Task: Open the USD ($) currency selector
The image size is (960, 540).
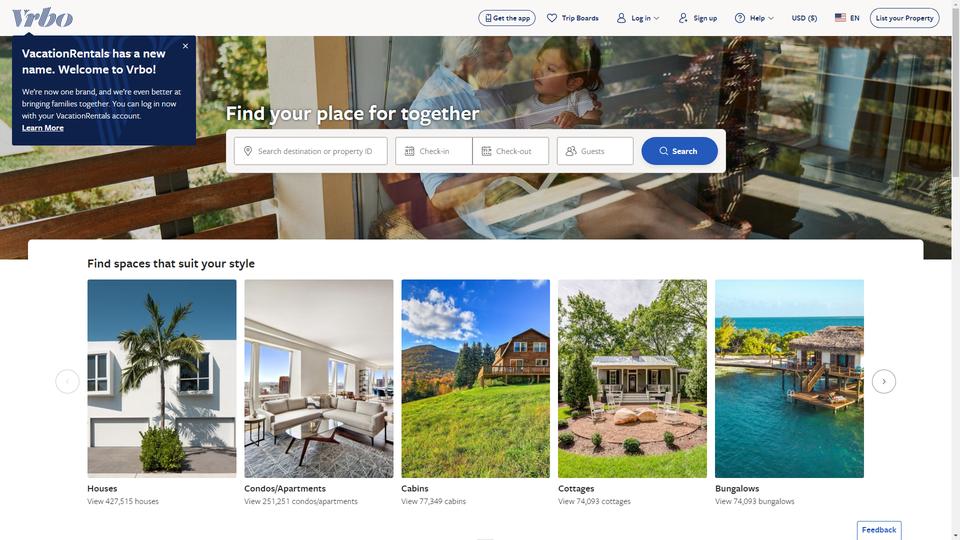Action: pos(804,18)
